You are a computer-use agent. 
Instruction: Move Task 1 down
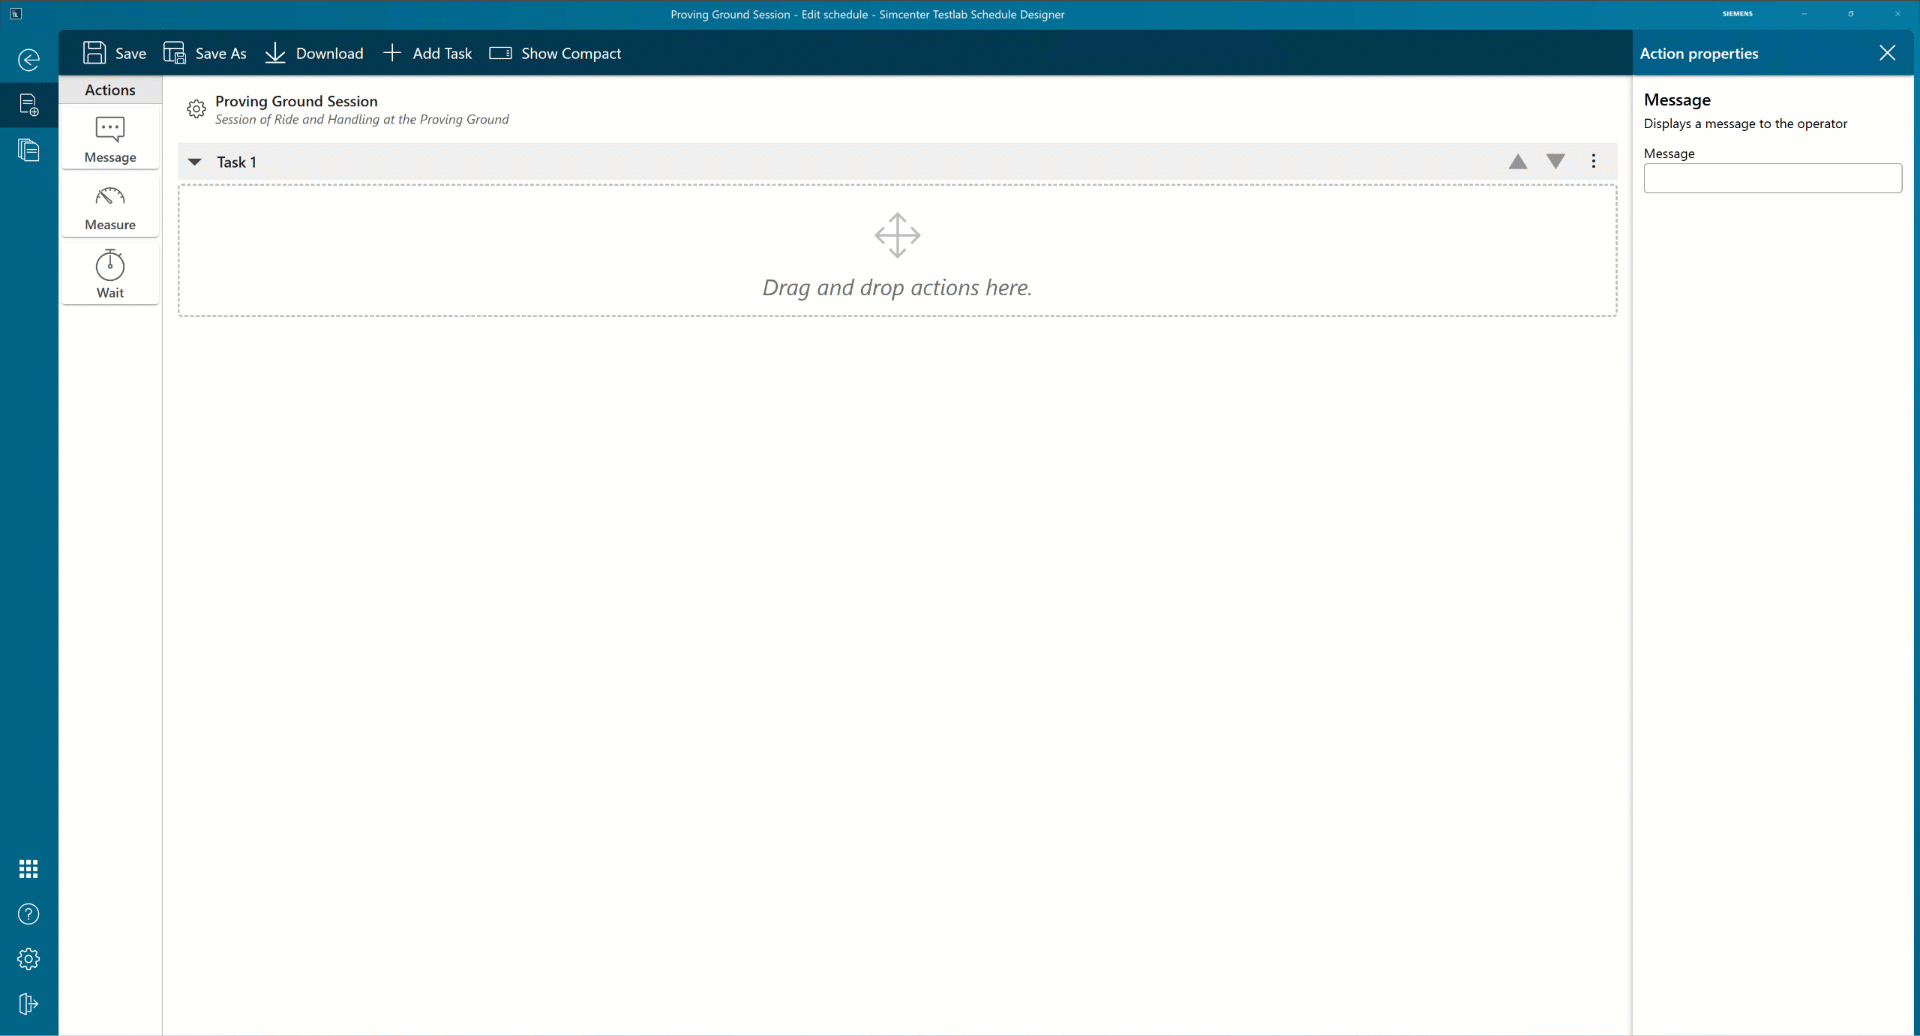tap(1556, 162)
